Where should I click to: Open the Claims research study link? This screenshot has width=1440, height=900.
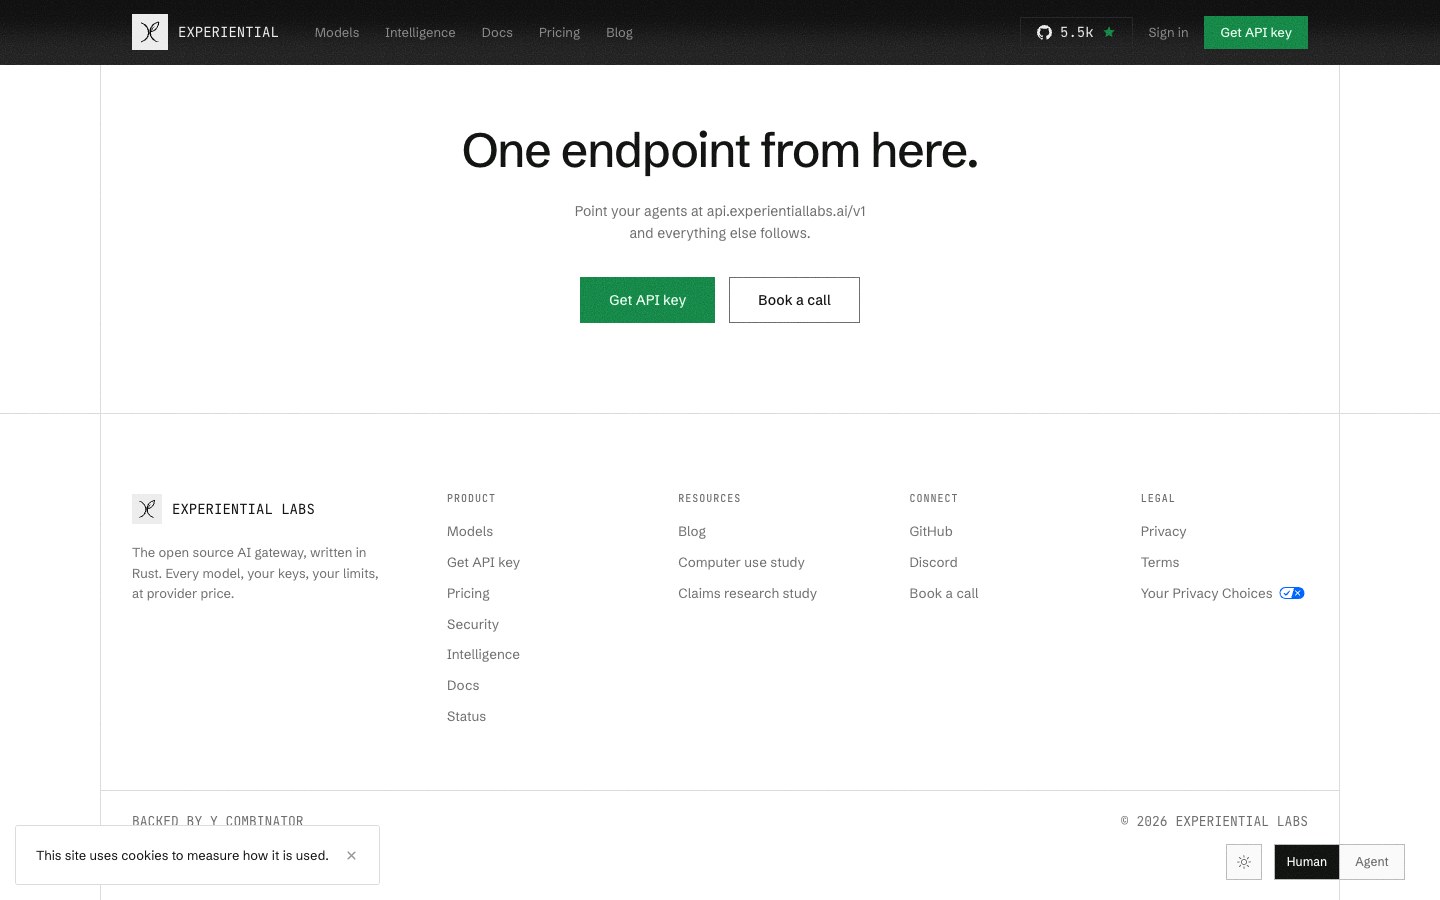[747, 593]
